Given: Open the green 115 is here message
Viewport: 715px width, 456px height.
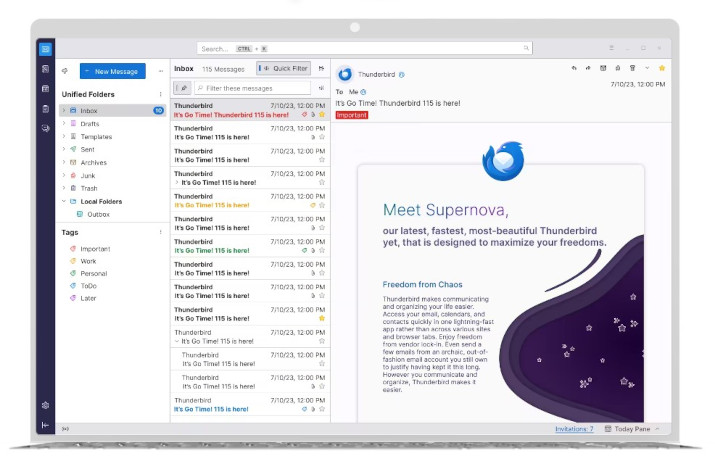Looking at the screenshot, I should (x=250, y=246).
